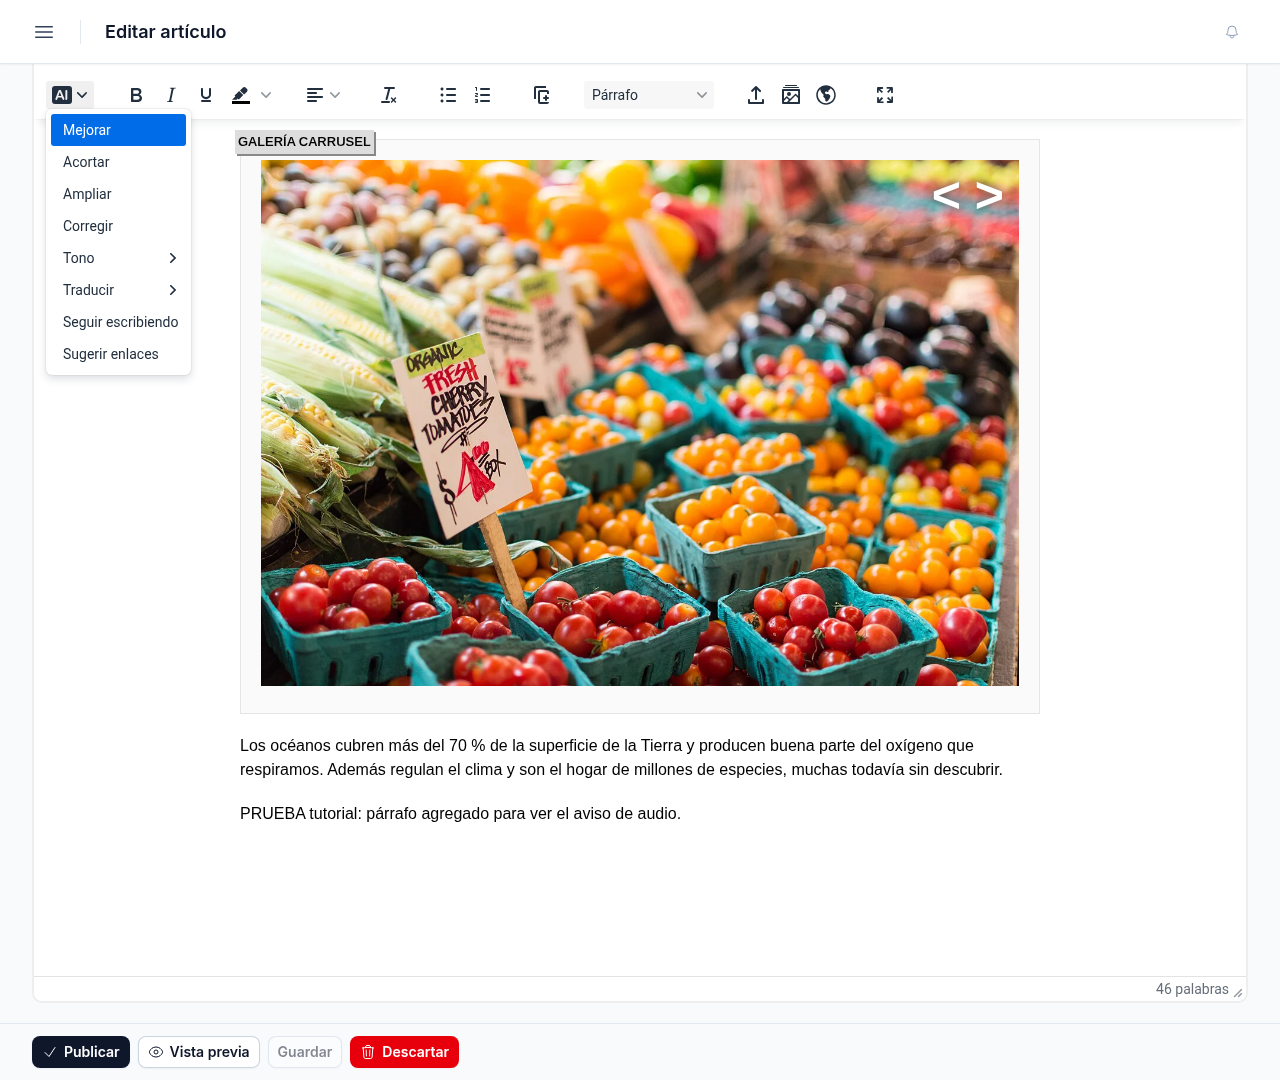
Task: Click the globe embed icon
Action: click(826, 95)
